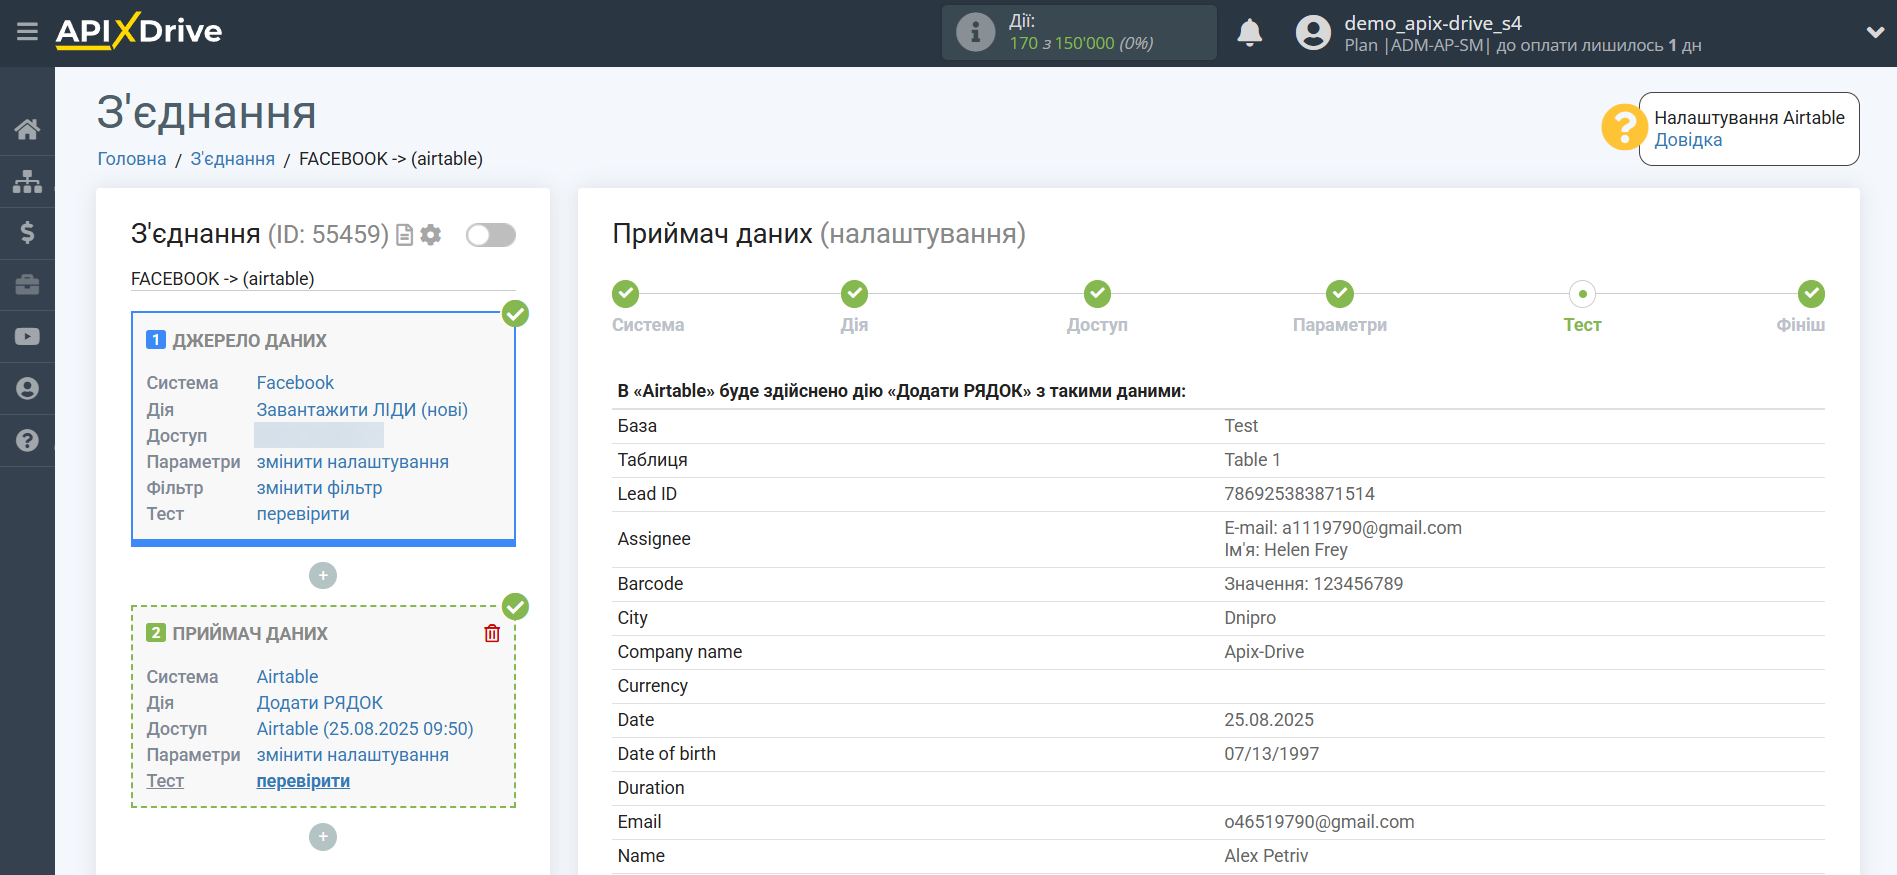
Task: Open connections sitemap icon in sidebar
Action: [x=27, y=181]
